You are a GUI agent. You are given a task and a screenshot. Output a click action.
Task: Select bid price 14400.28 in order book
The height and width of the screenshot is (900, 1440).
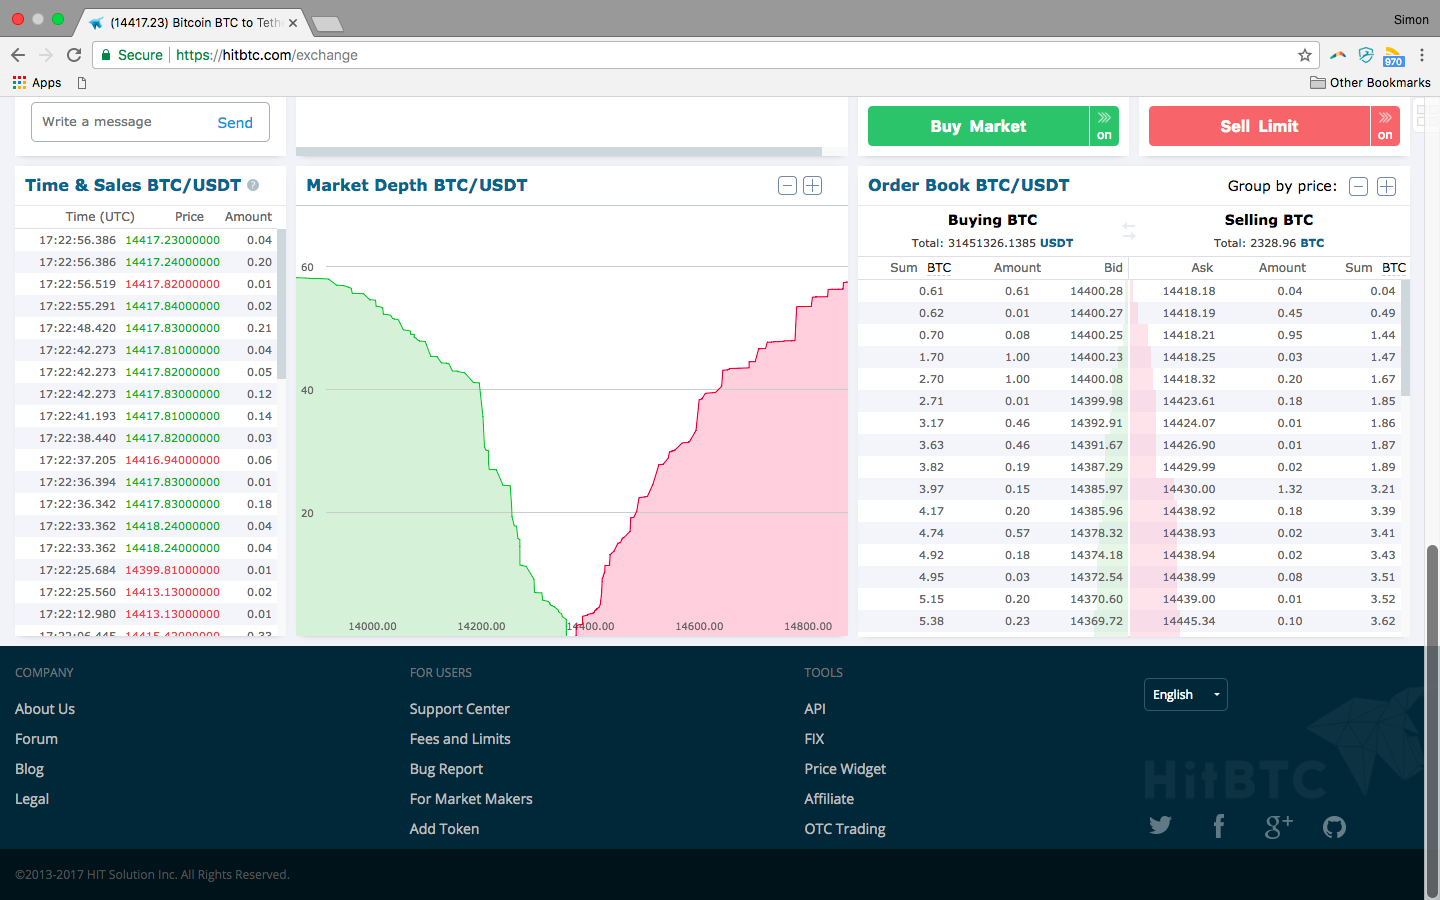1096,291
